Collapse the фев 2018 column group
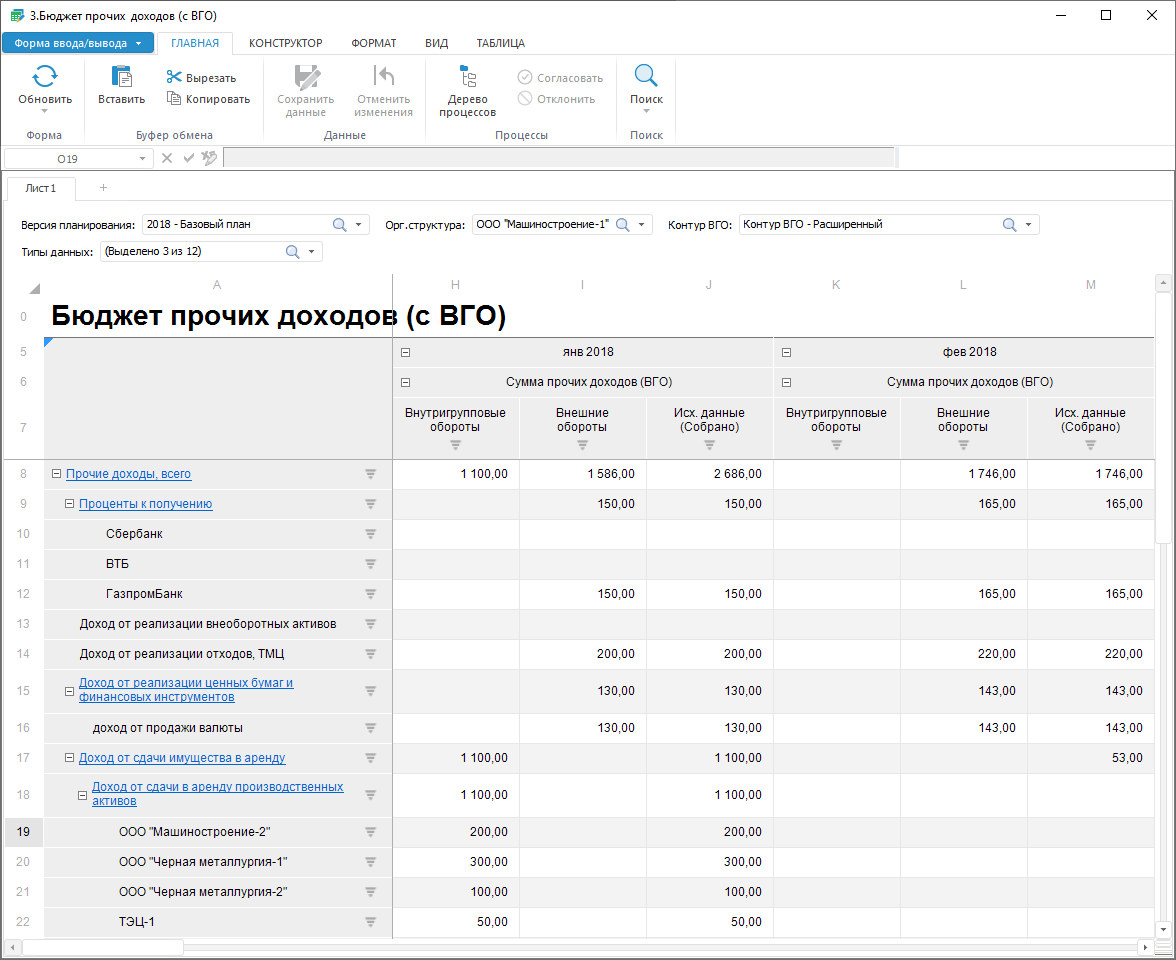1176x960 pixels. [x=787, y=352]
